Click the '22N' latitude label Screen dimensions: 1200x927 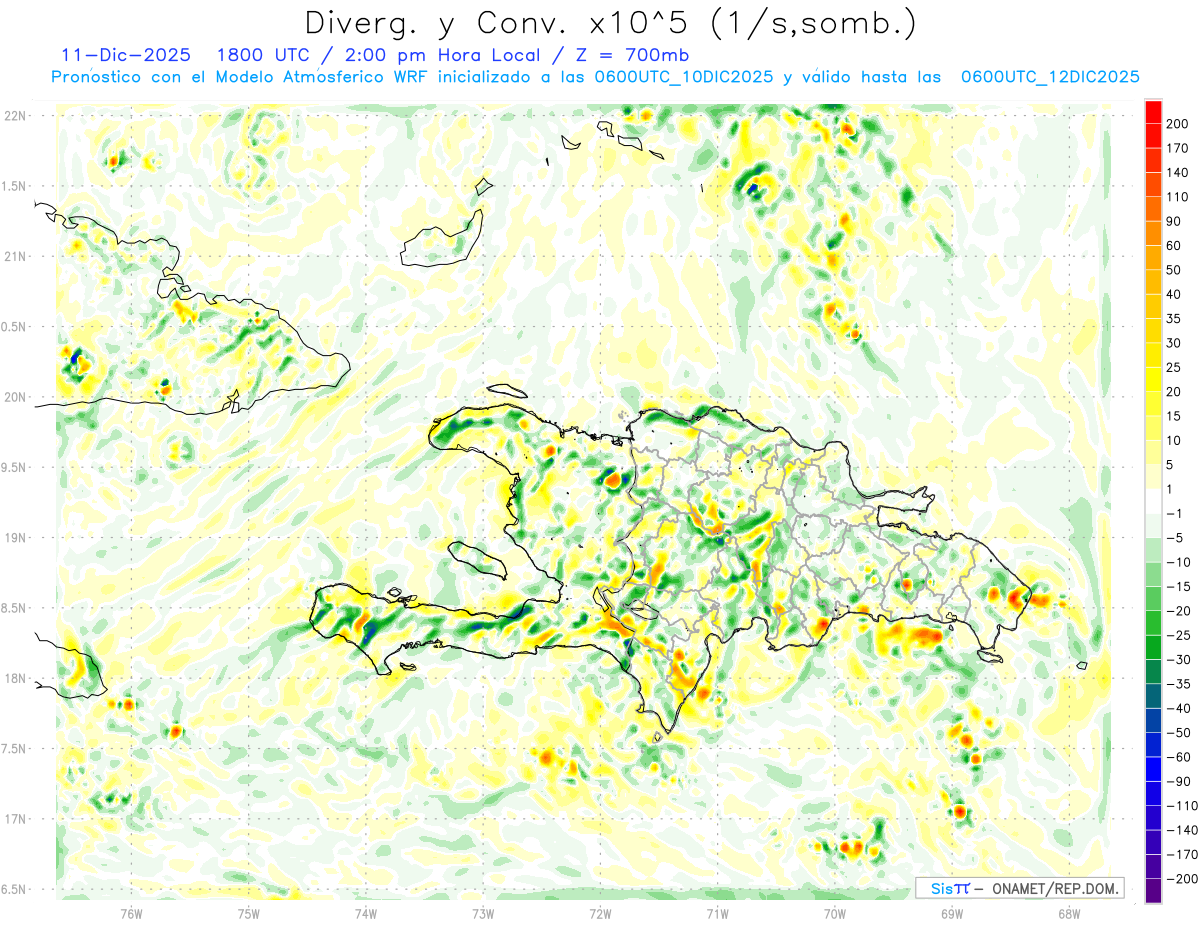[15, 116]
